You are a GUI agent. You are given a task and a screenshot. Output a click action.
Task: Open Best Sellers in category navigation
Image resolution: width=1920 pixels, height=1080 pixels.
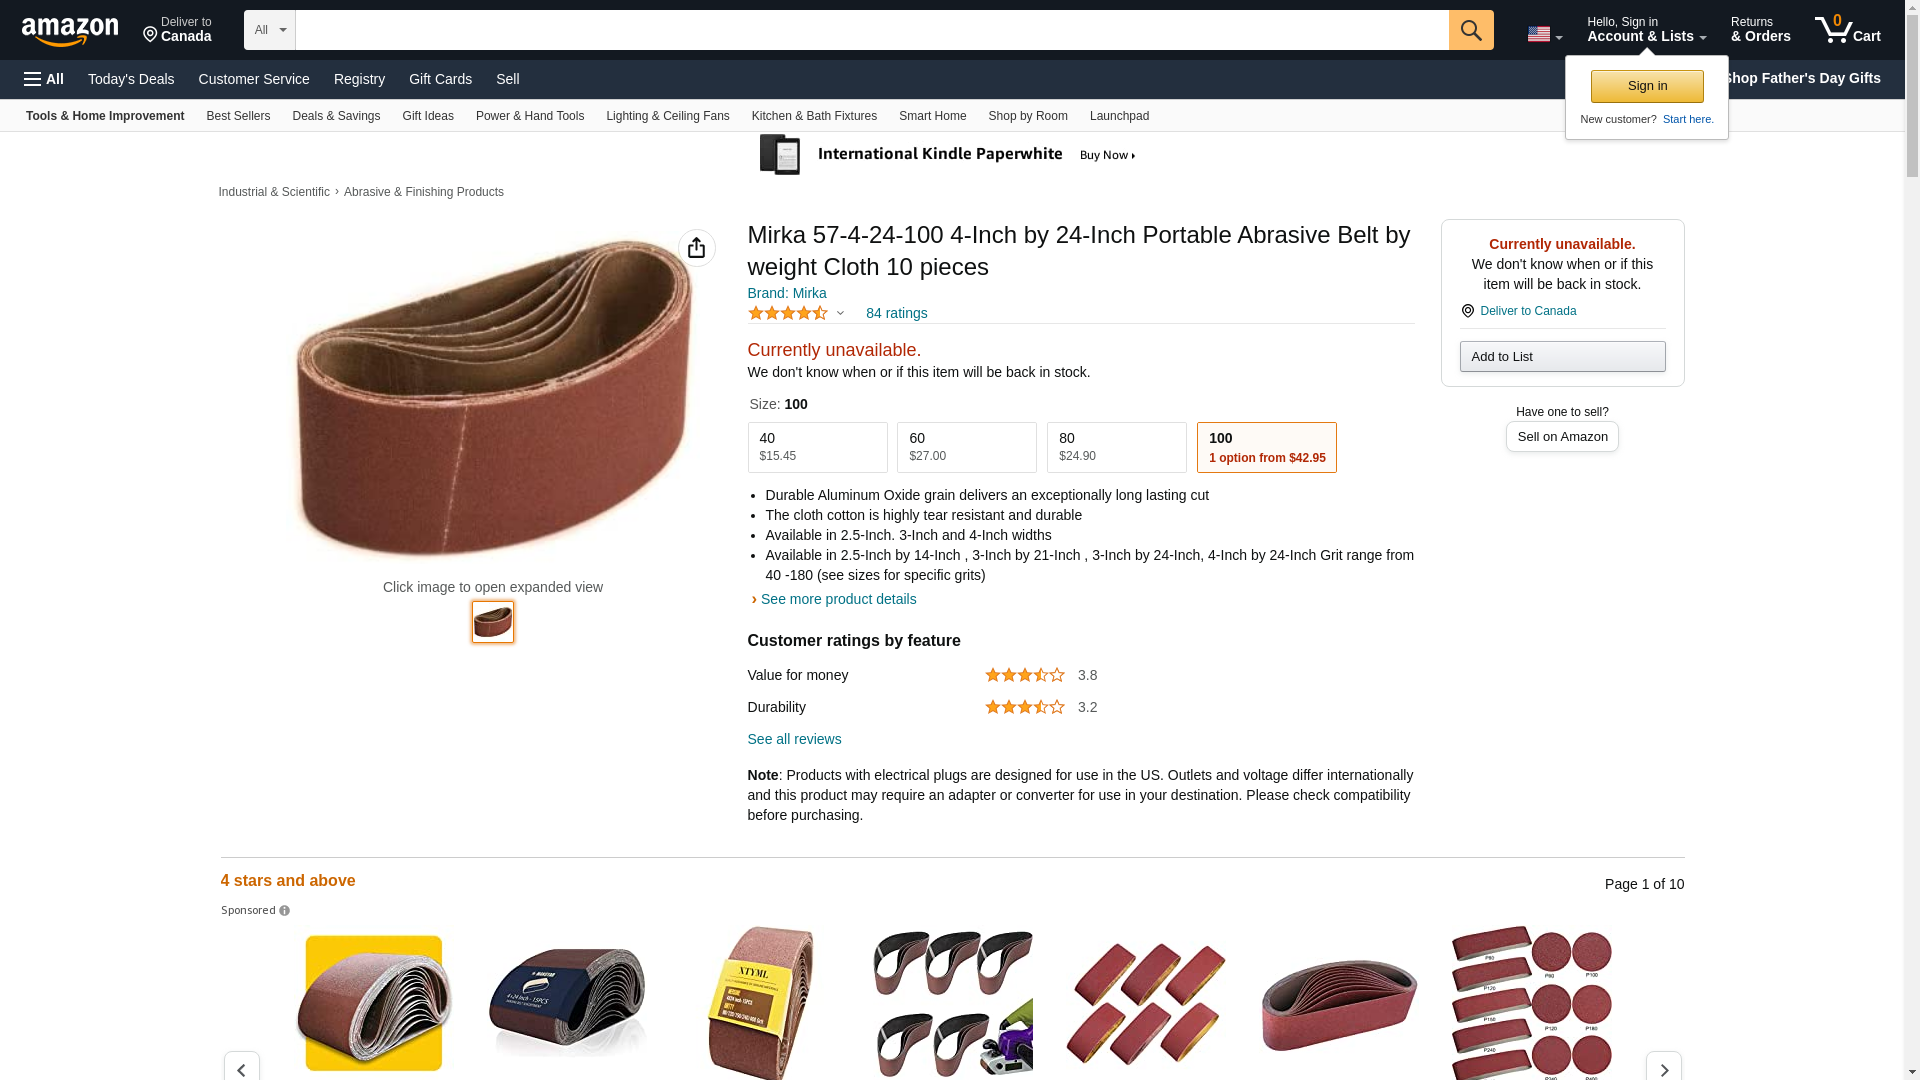click(238, 116)
